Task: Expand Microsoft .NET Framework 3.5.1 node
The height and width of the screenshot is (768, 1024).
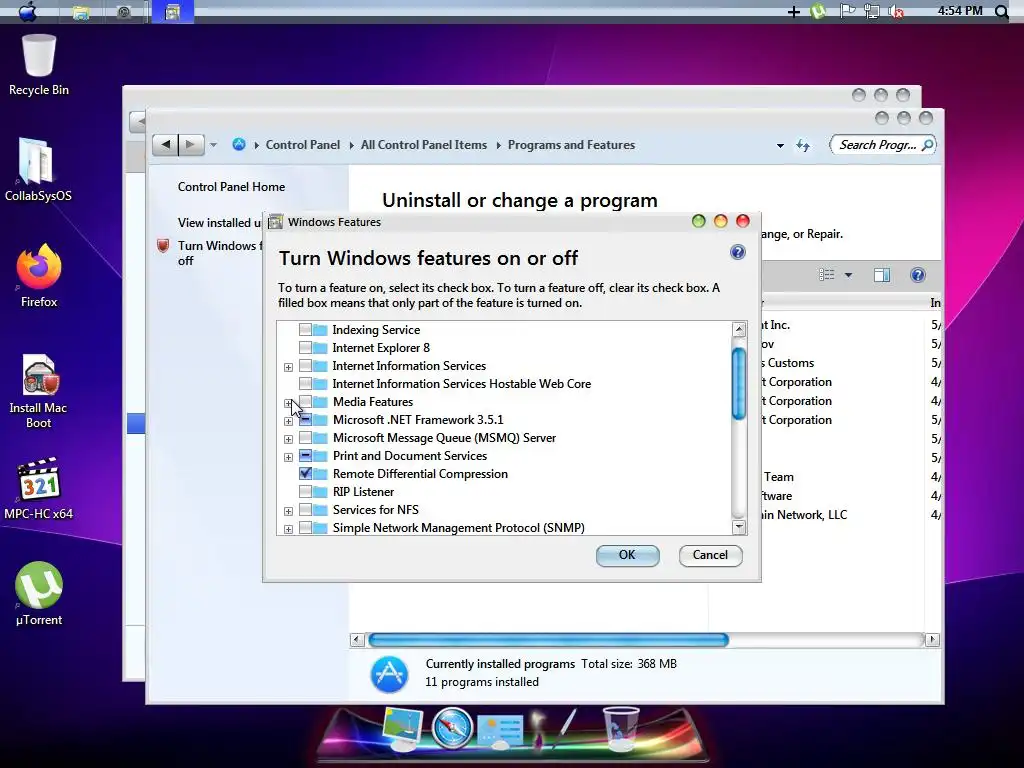Action: click(288, 421)
